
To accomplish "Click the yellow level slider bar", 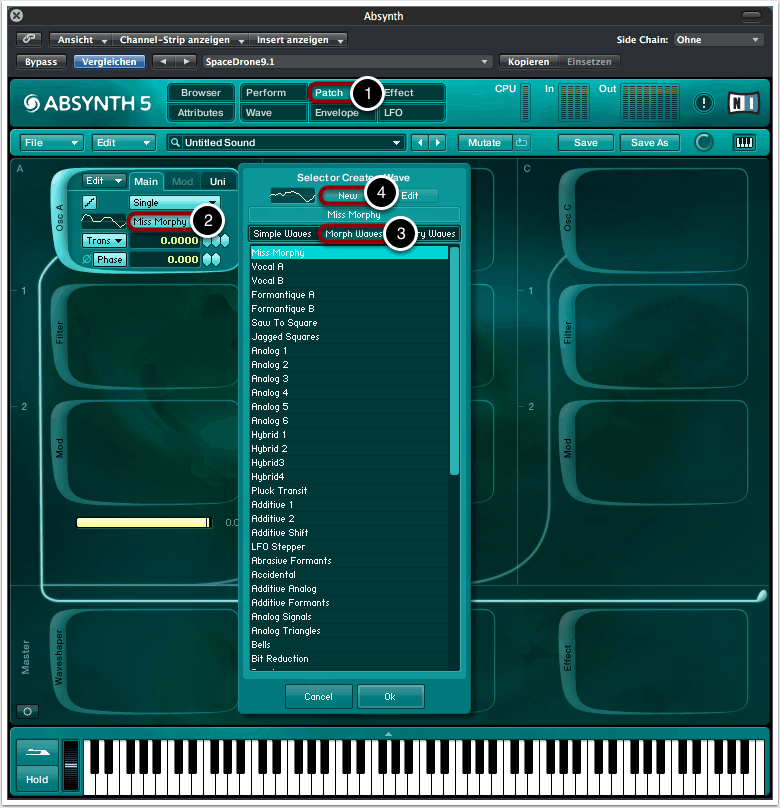I will [x=143, y=522].
